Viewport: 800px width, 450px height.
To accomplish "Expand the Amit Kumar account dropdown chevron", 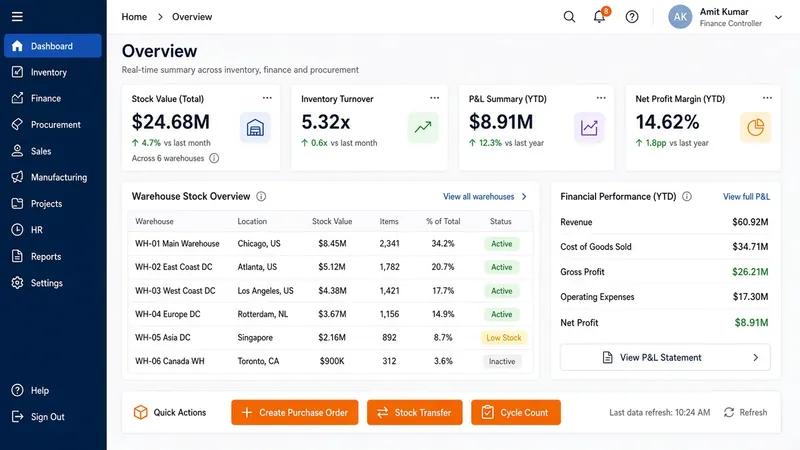I will click(778, 17).
